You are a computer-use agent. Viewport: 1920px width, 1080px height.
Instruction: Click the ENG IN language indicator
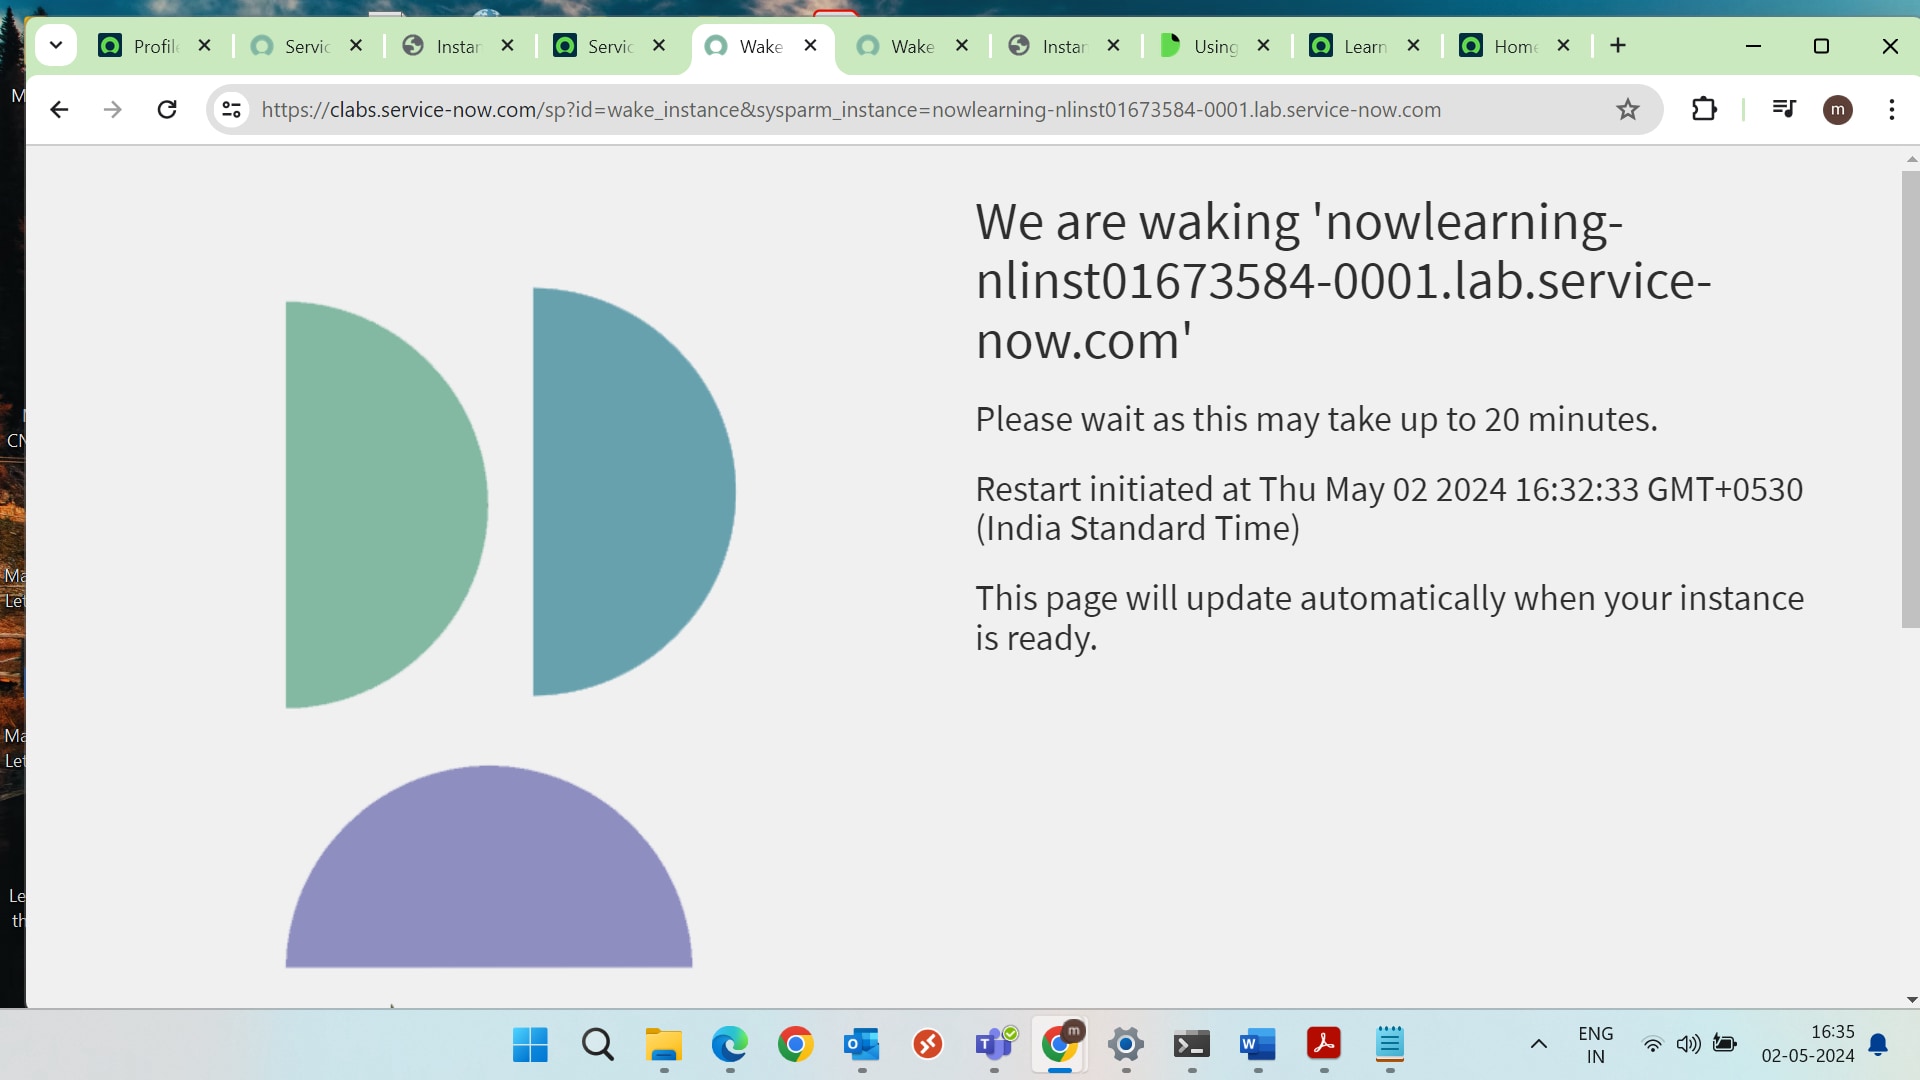1596,1045
